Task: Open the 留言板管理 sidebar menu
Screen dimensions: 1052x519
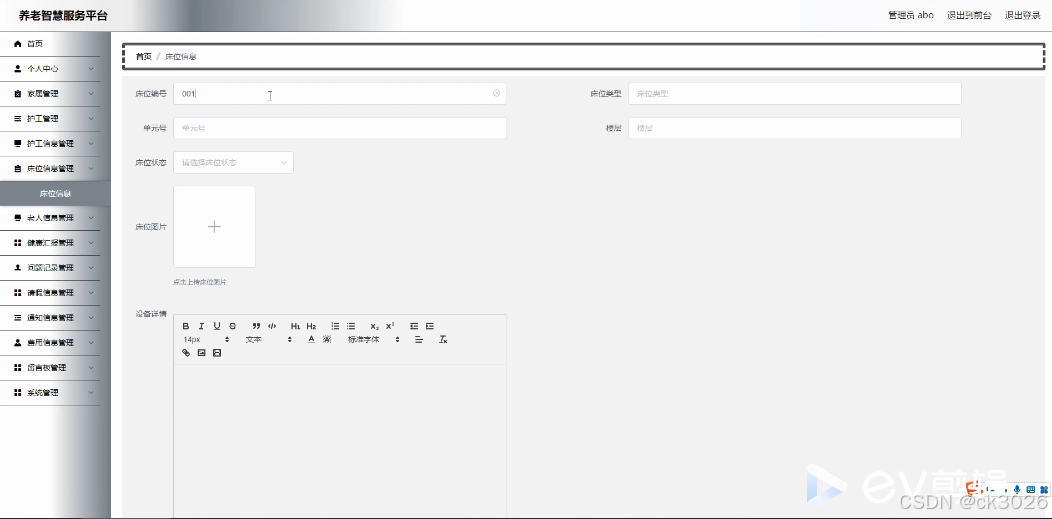Action: tap(50, 367)
